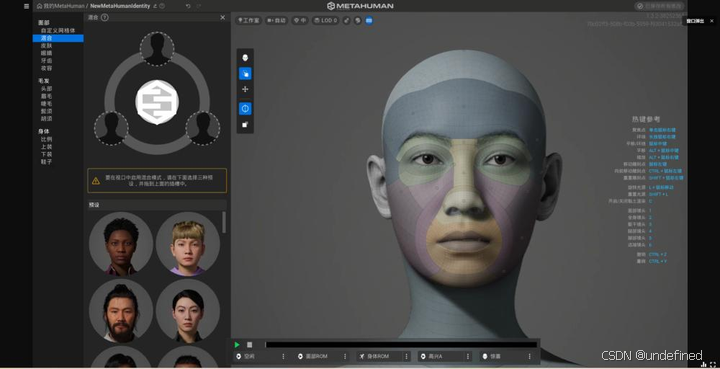Open the help question mark next to 混合
The image size is (720, 369).
(x=105, y=17)
